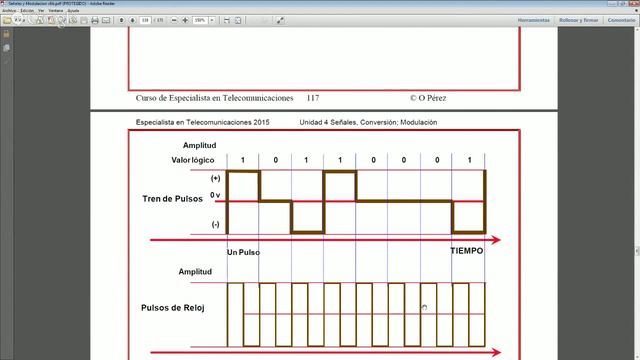Click the zoom percentage field
640x360 pixels.
click(200, 20)
